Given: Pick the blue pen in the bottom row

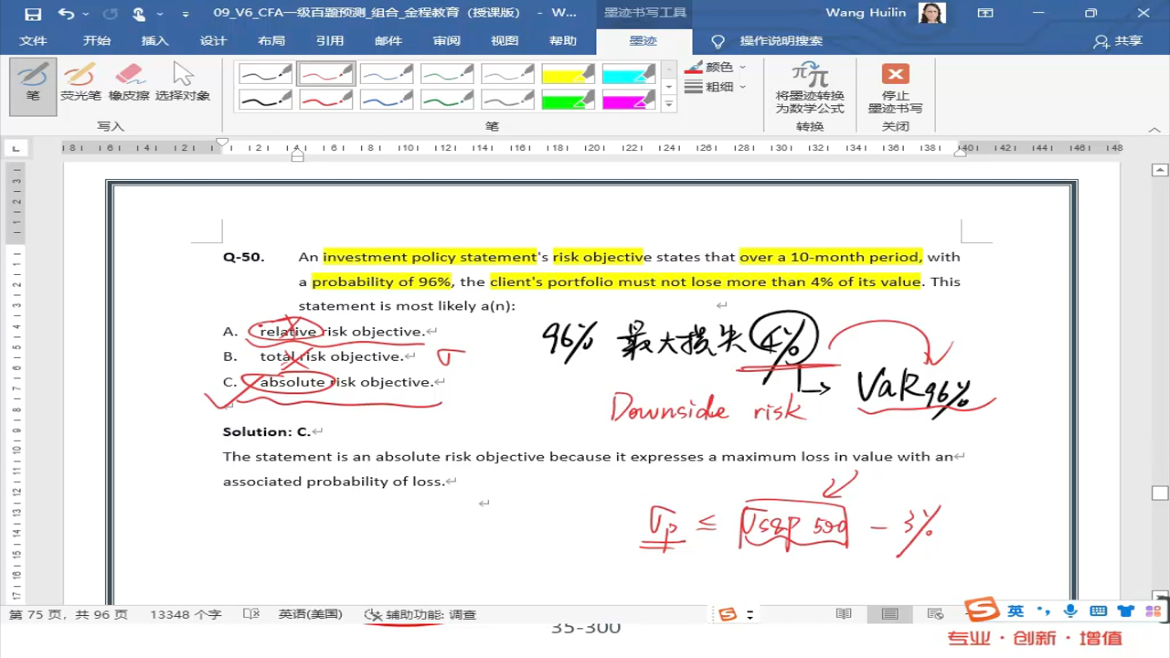Looking at the screenshot, I should click(386, 99).
